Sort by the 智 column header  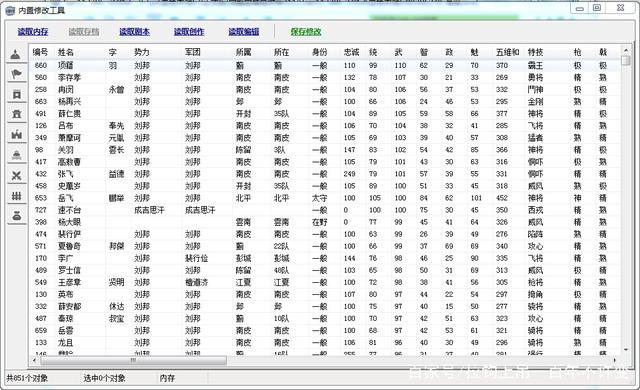pyautogui.click(x=424, y=52)
